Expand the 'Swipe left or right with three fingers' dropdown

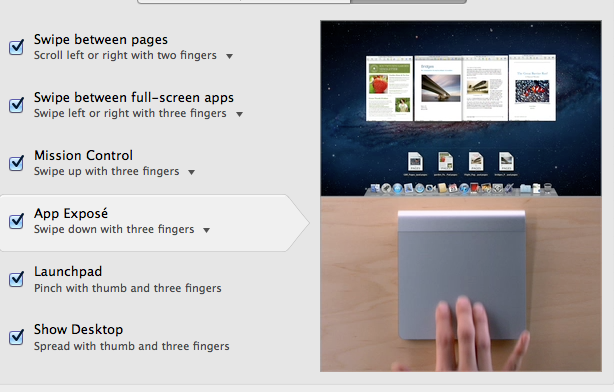(239, 114)
